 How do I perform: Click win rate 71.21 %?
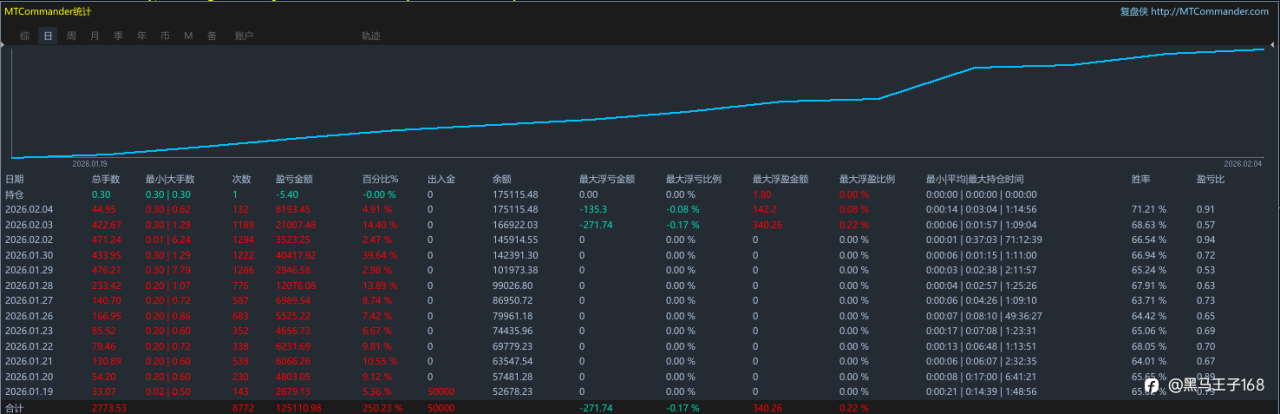[x=1149, y=209]
